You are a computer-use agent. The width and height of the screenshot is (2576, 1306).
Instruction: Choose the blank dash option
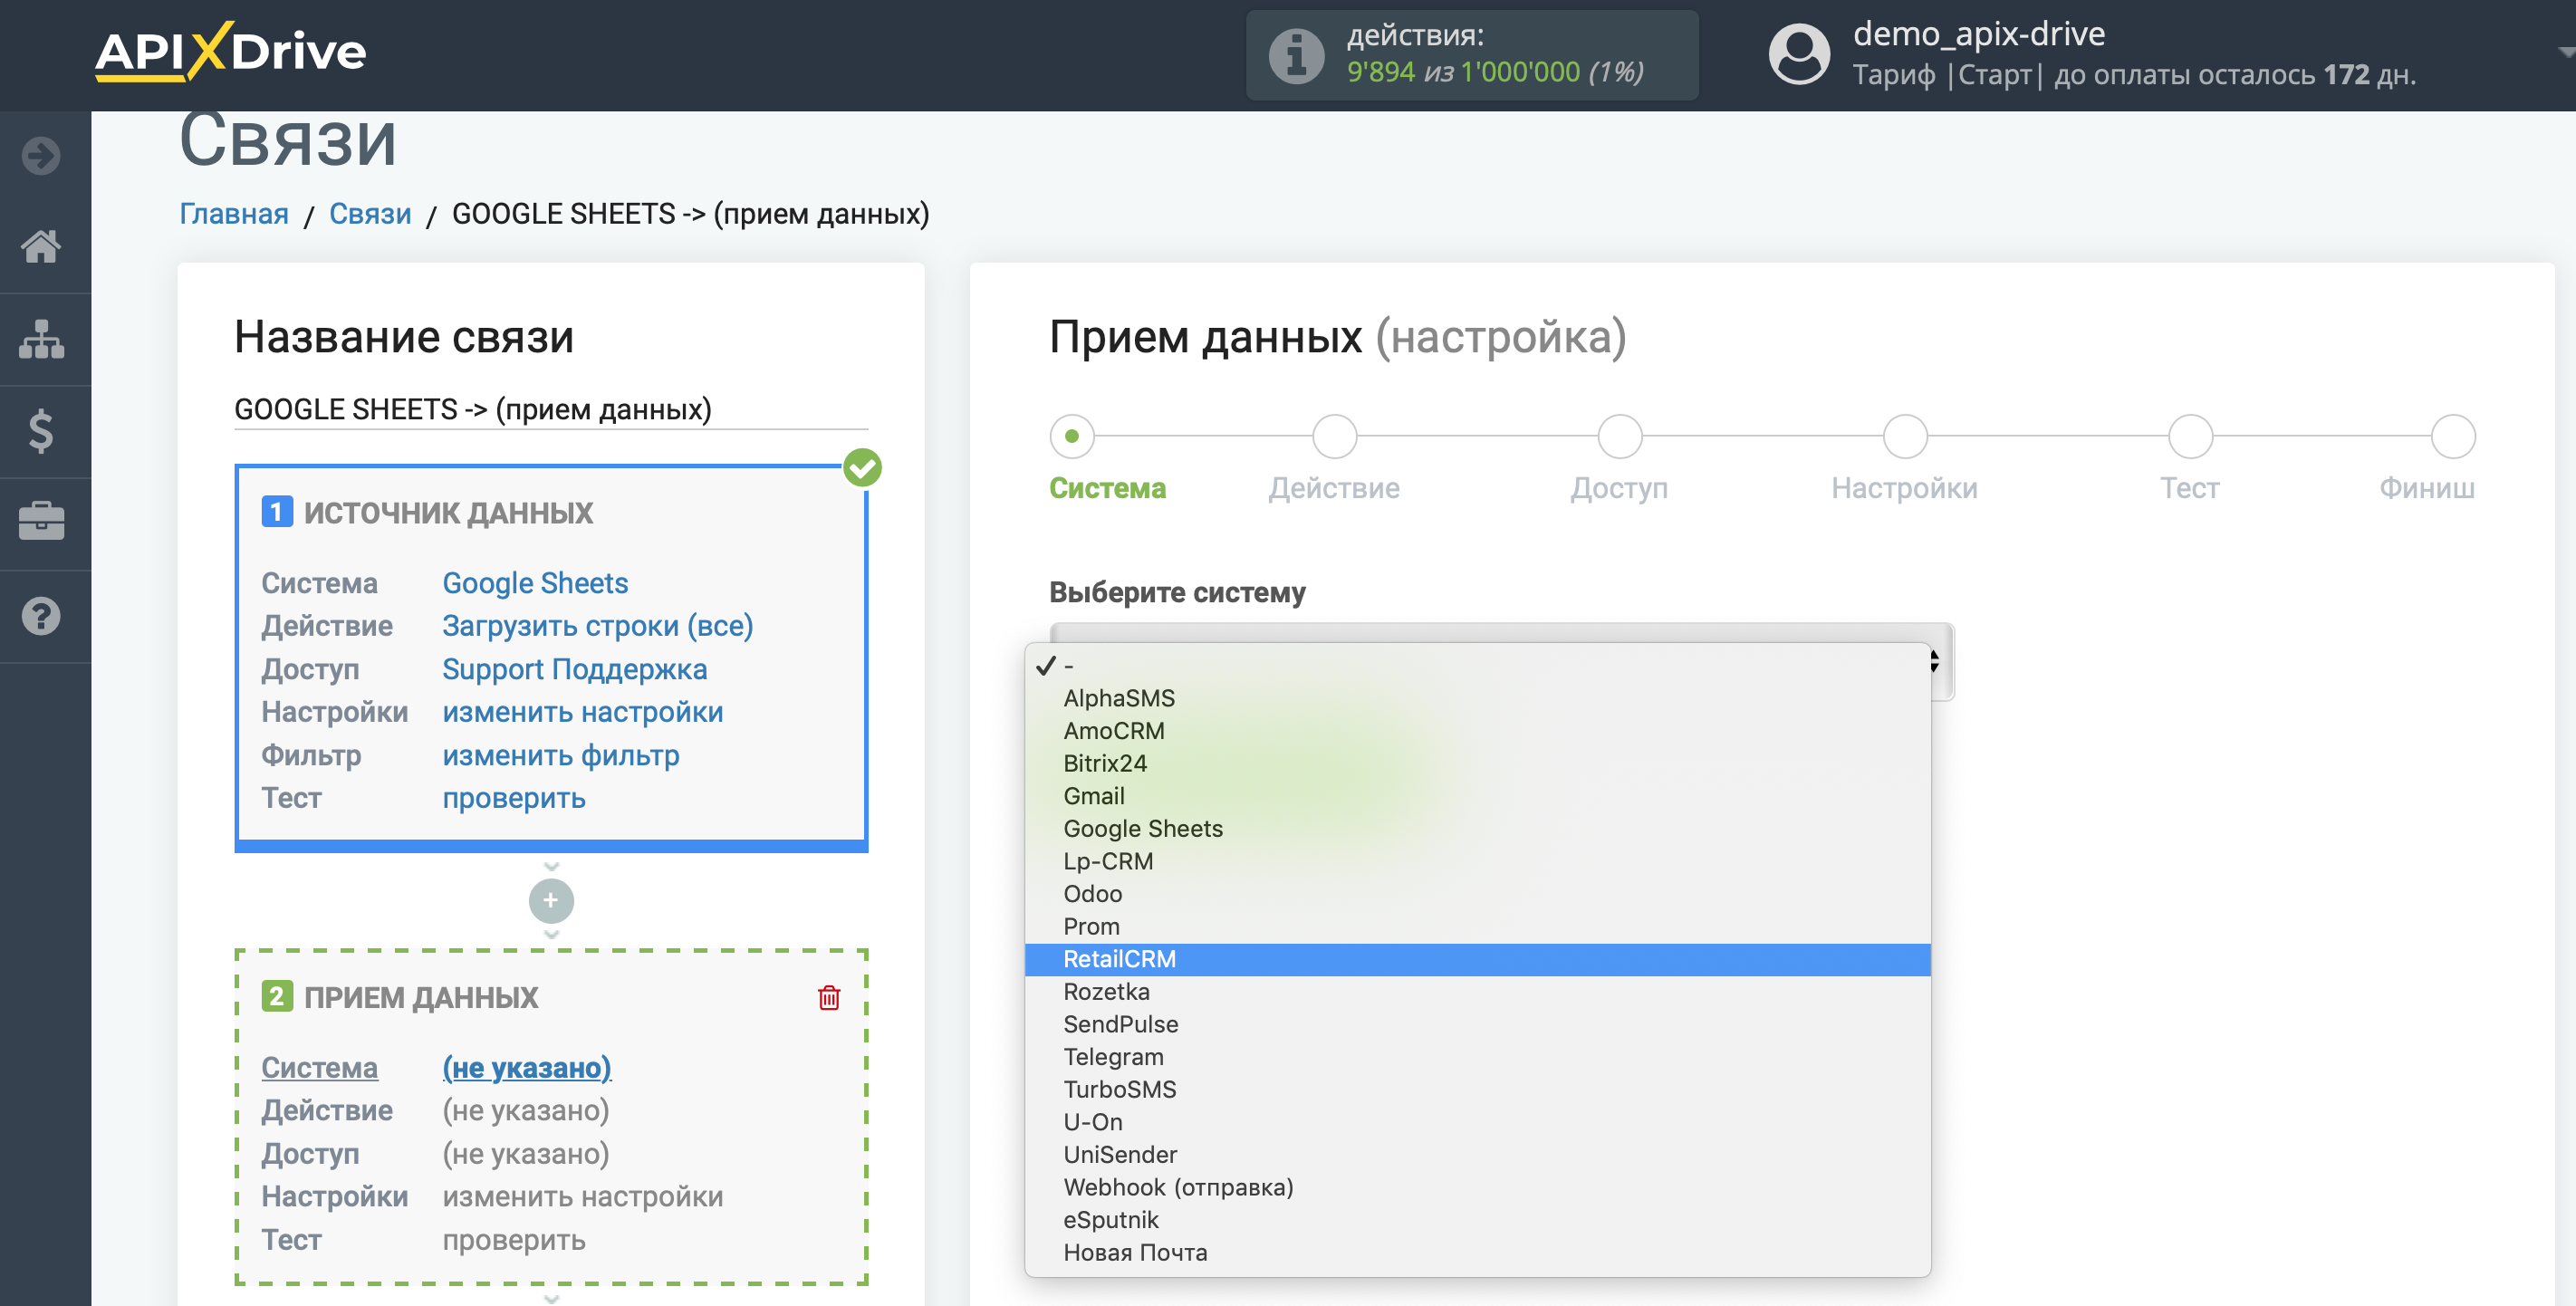[x=1477, y=665]
